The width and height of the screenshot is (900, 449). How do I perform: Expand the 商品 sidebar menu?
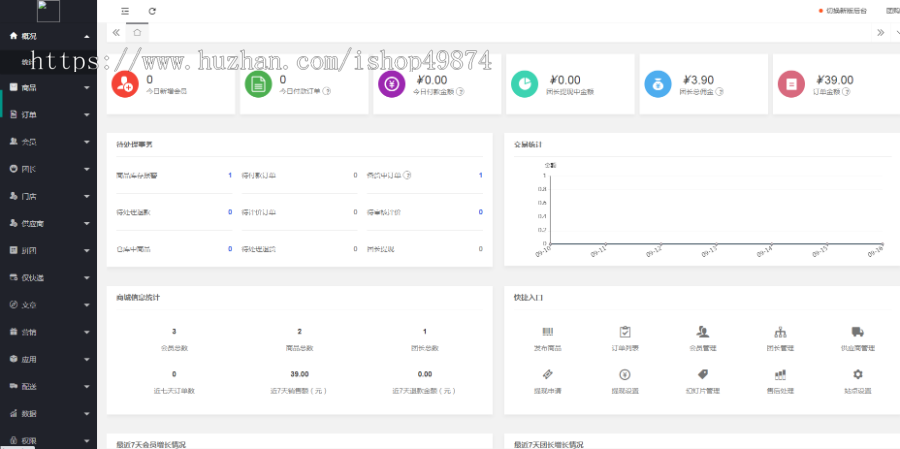click(x=48, y=87)
